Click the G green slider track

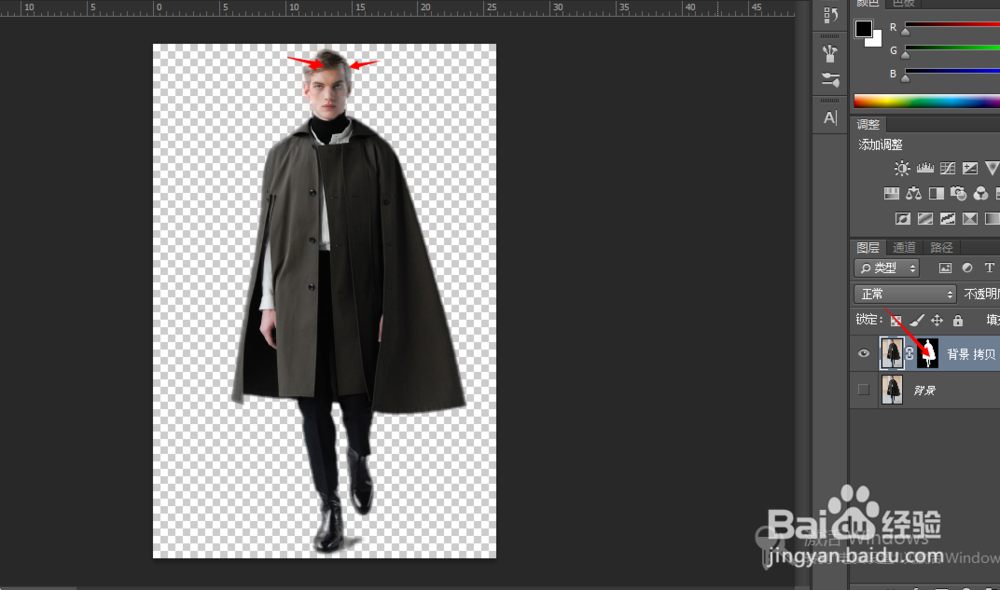tap(952, 48)
